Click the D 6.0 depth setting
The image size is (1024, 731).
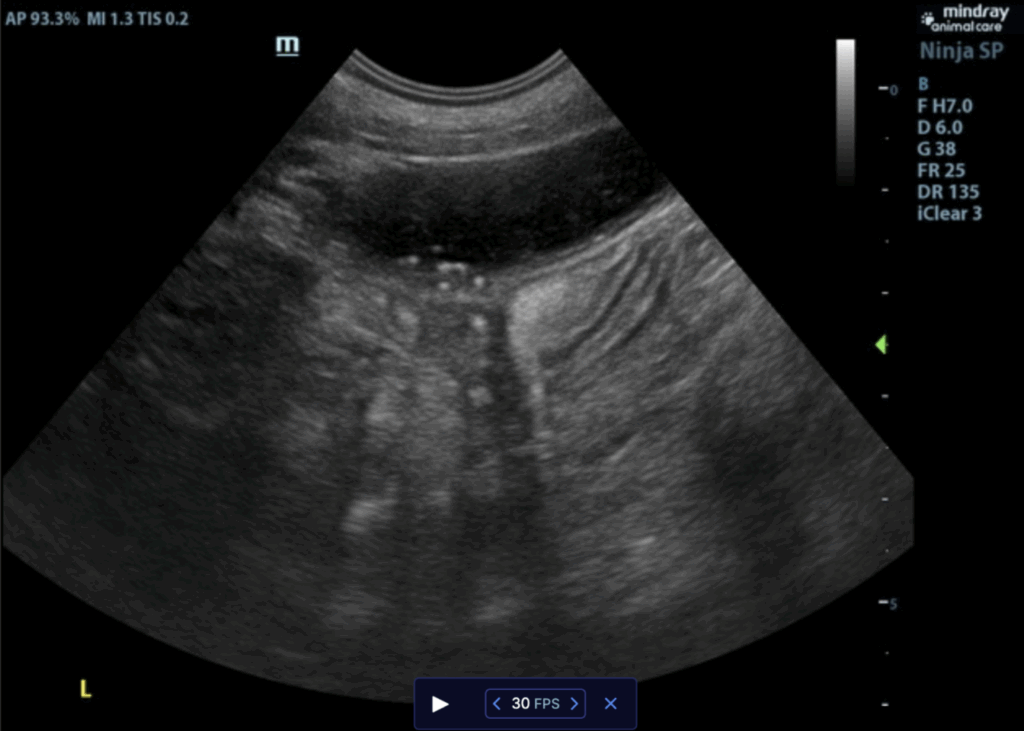click(942, 128)
